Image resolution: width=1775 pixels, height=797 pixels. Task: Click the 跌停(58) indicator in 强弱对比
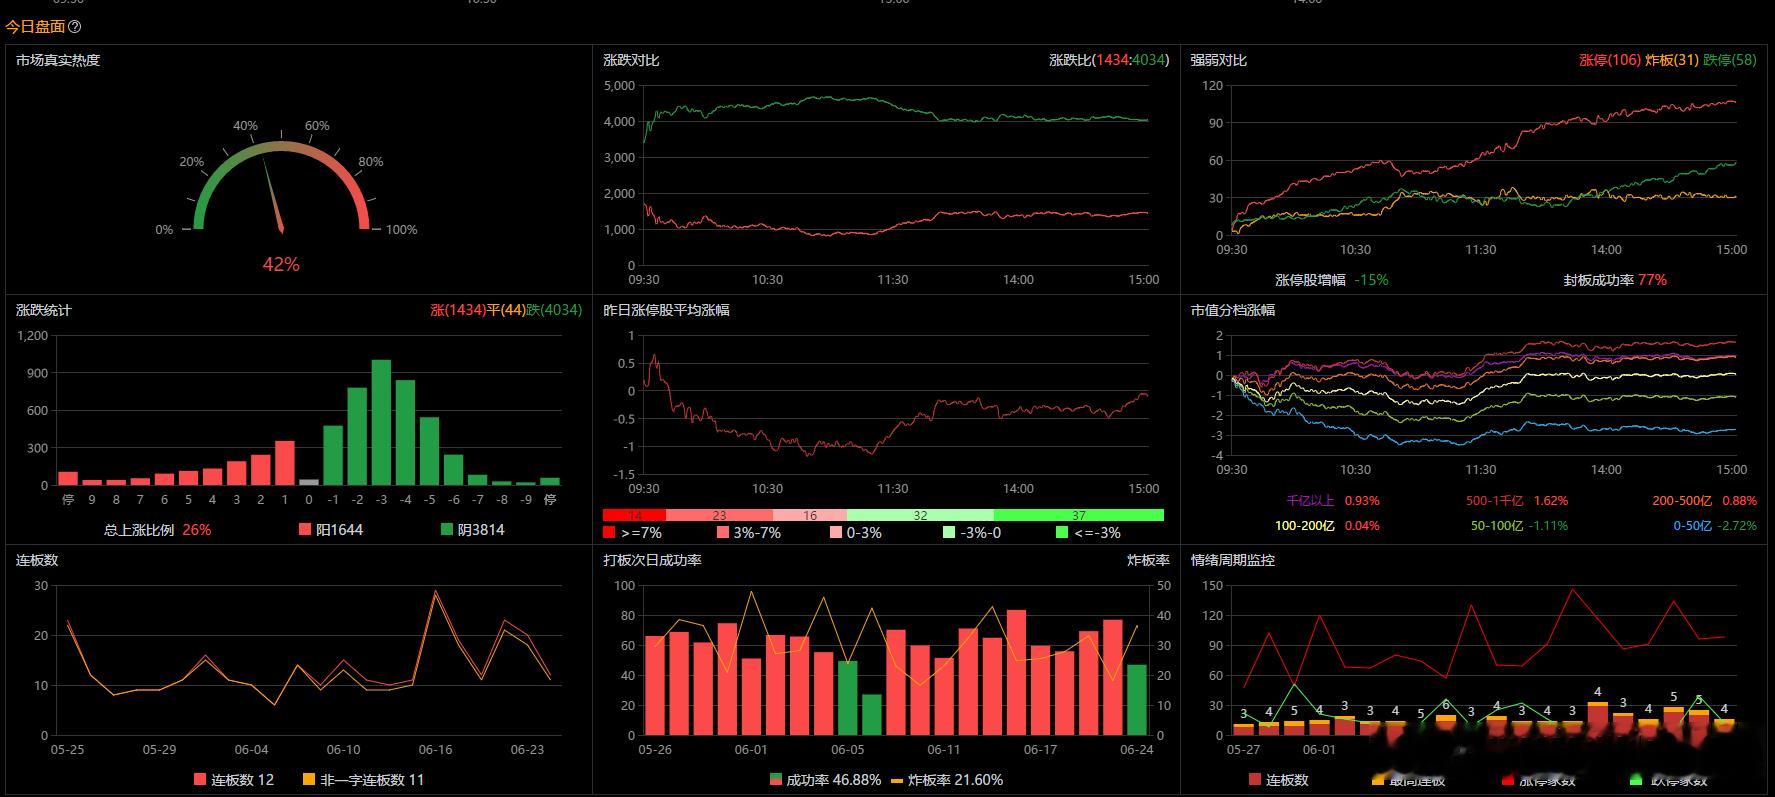(1730, 60)
